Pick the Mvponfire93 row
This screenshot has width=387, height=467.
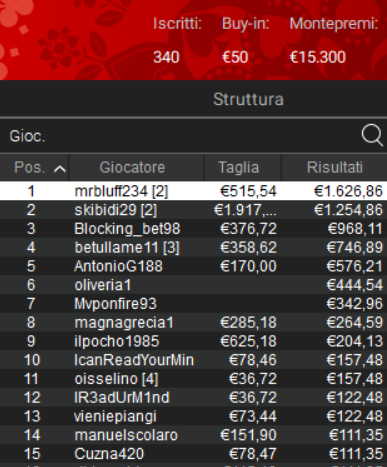193,304
